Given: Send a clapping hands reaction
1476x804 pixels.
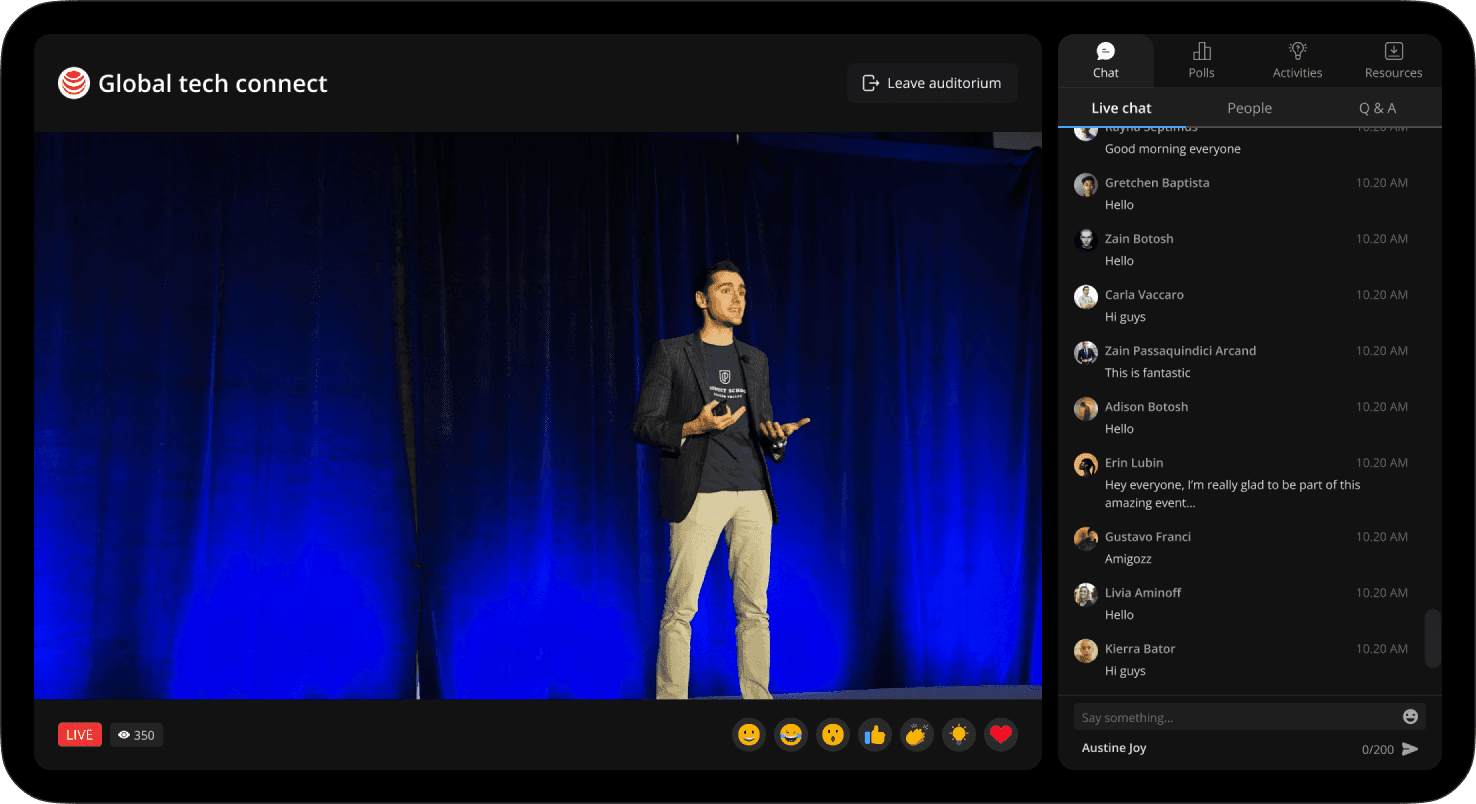Looking at the screenshot, I should click(x=917, y=735).
